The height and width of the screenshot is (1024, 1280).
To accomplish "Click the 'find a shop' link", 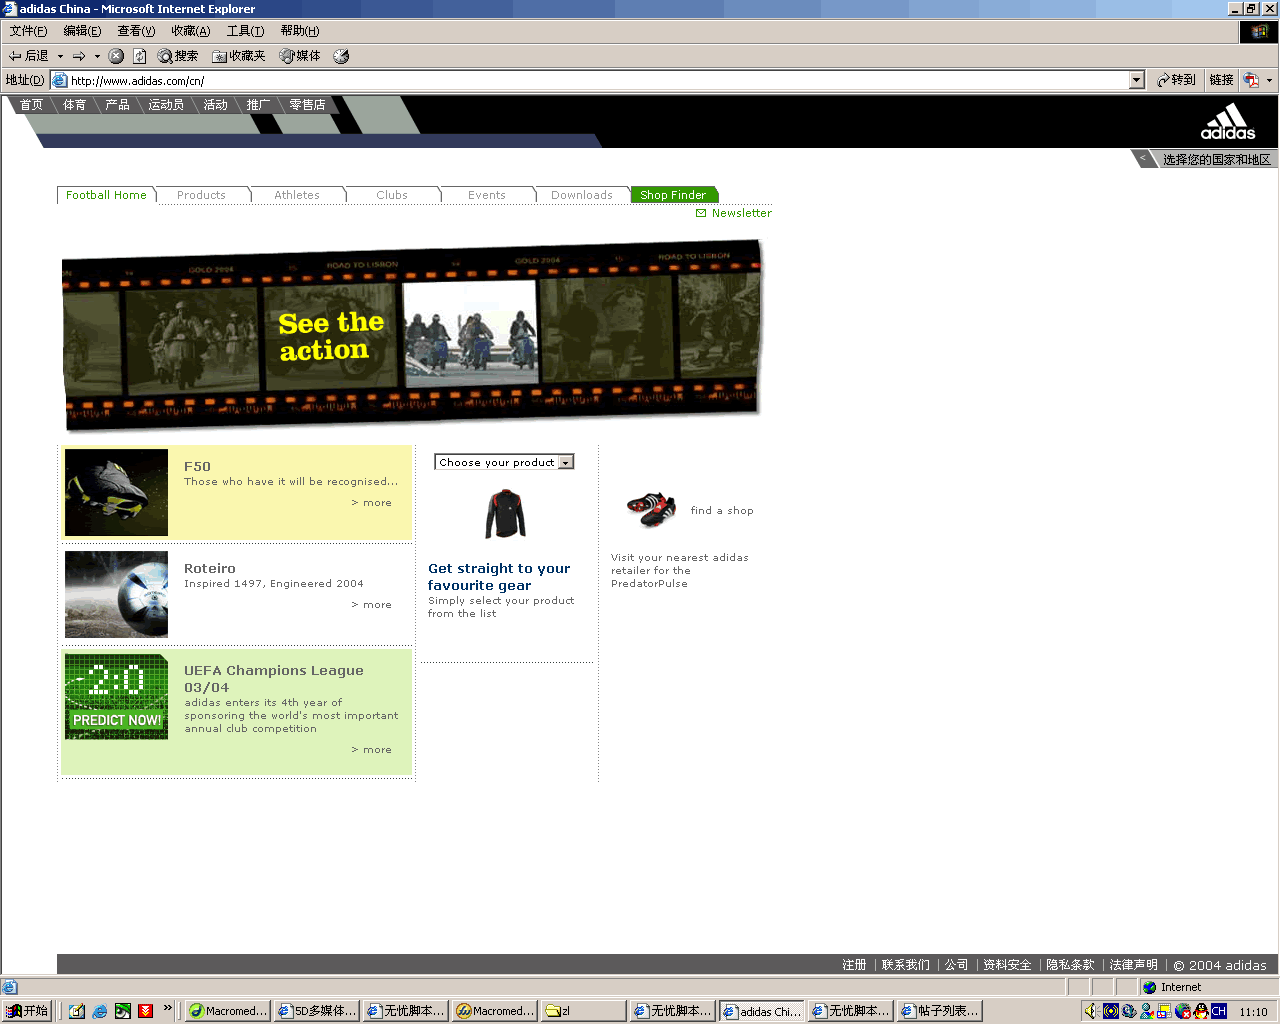I will tap(722, 510).
